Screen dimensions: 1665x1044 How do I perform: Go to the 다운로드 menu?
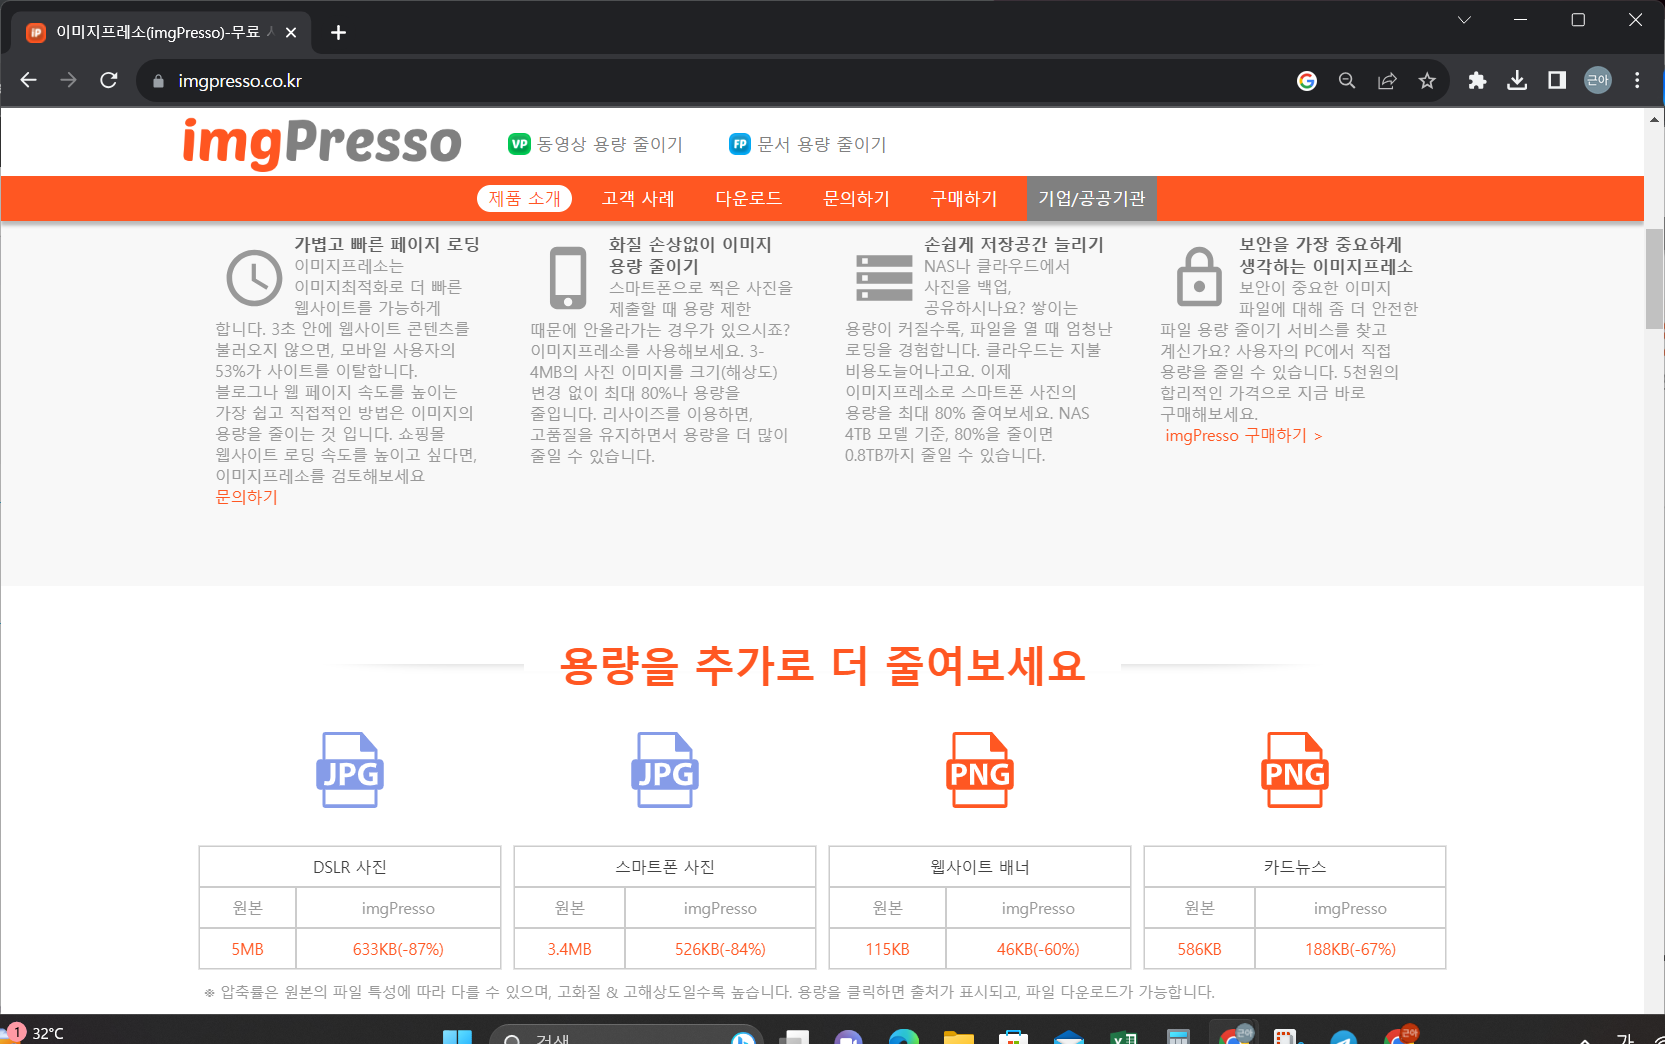click(x=749, y=198)
